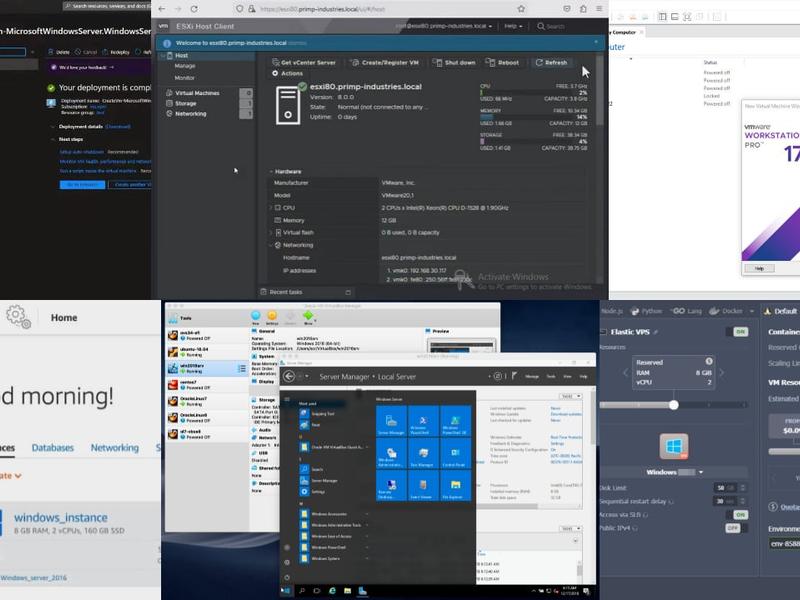Open the File Explorer tile in Start menu
800x600 pixels.
coord(455,485)
